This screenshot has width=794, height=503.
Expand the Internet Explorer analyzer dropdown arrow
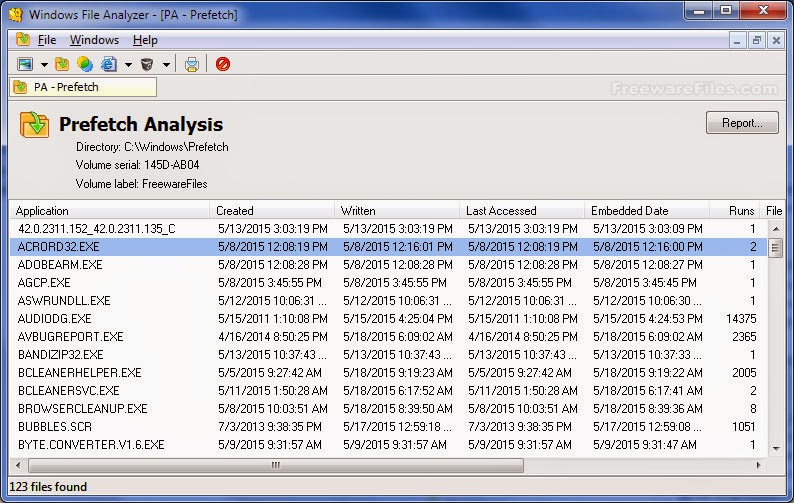point(128,65)
